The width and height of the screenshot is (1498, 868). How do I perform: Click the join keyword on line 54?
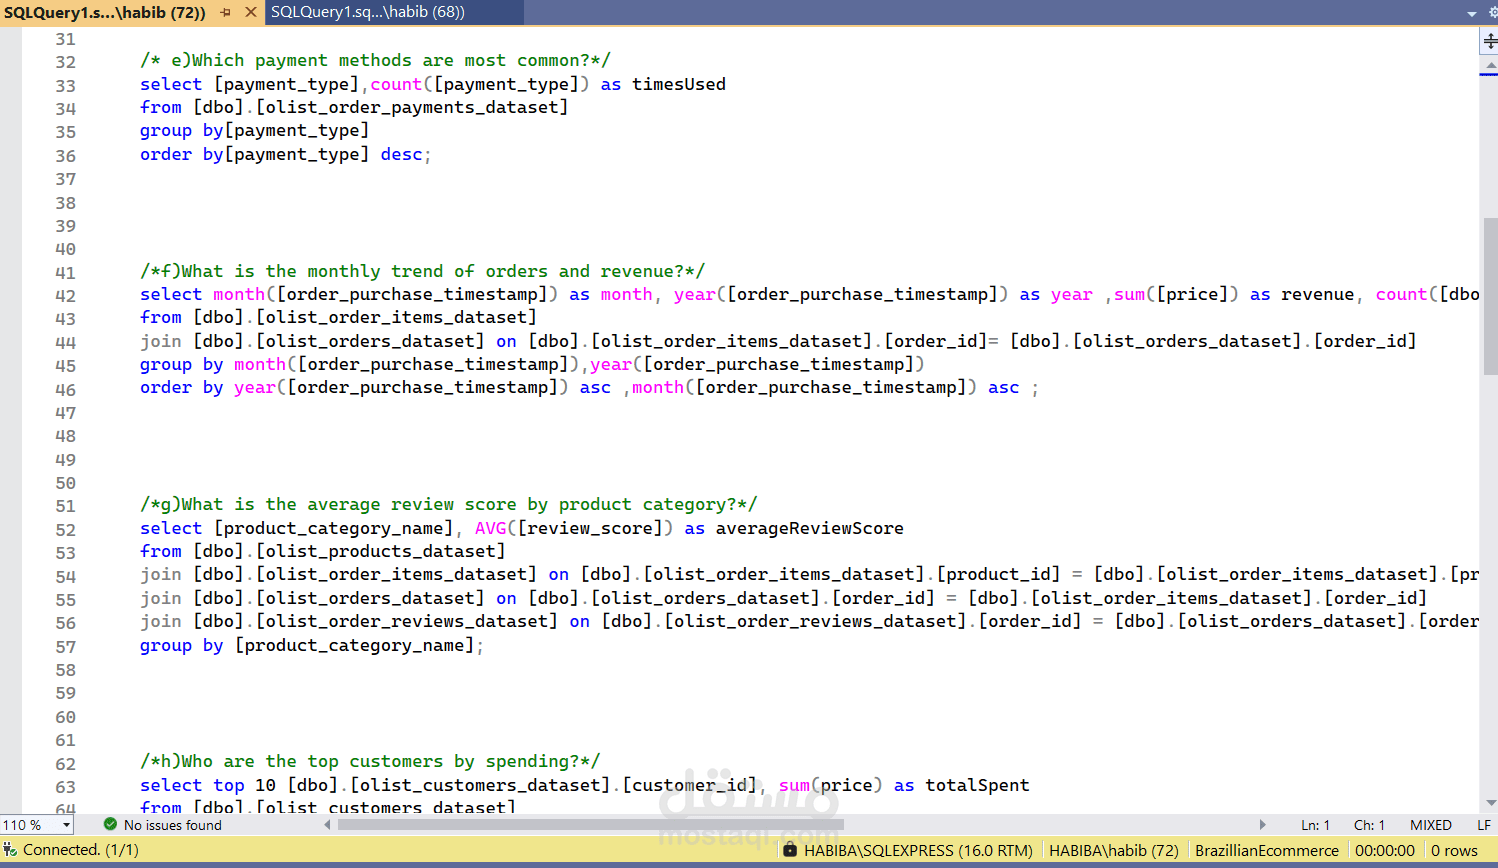[161, 575]
